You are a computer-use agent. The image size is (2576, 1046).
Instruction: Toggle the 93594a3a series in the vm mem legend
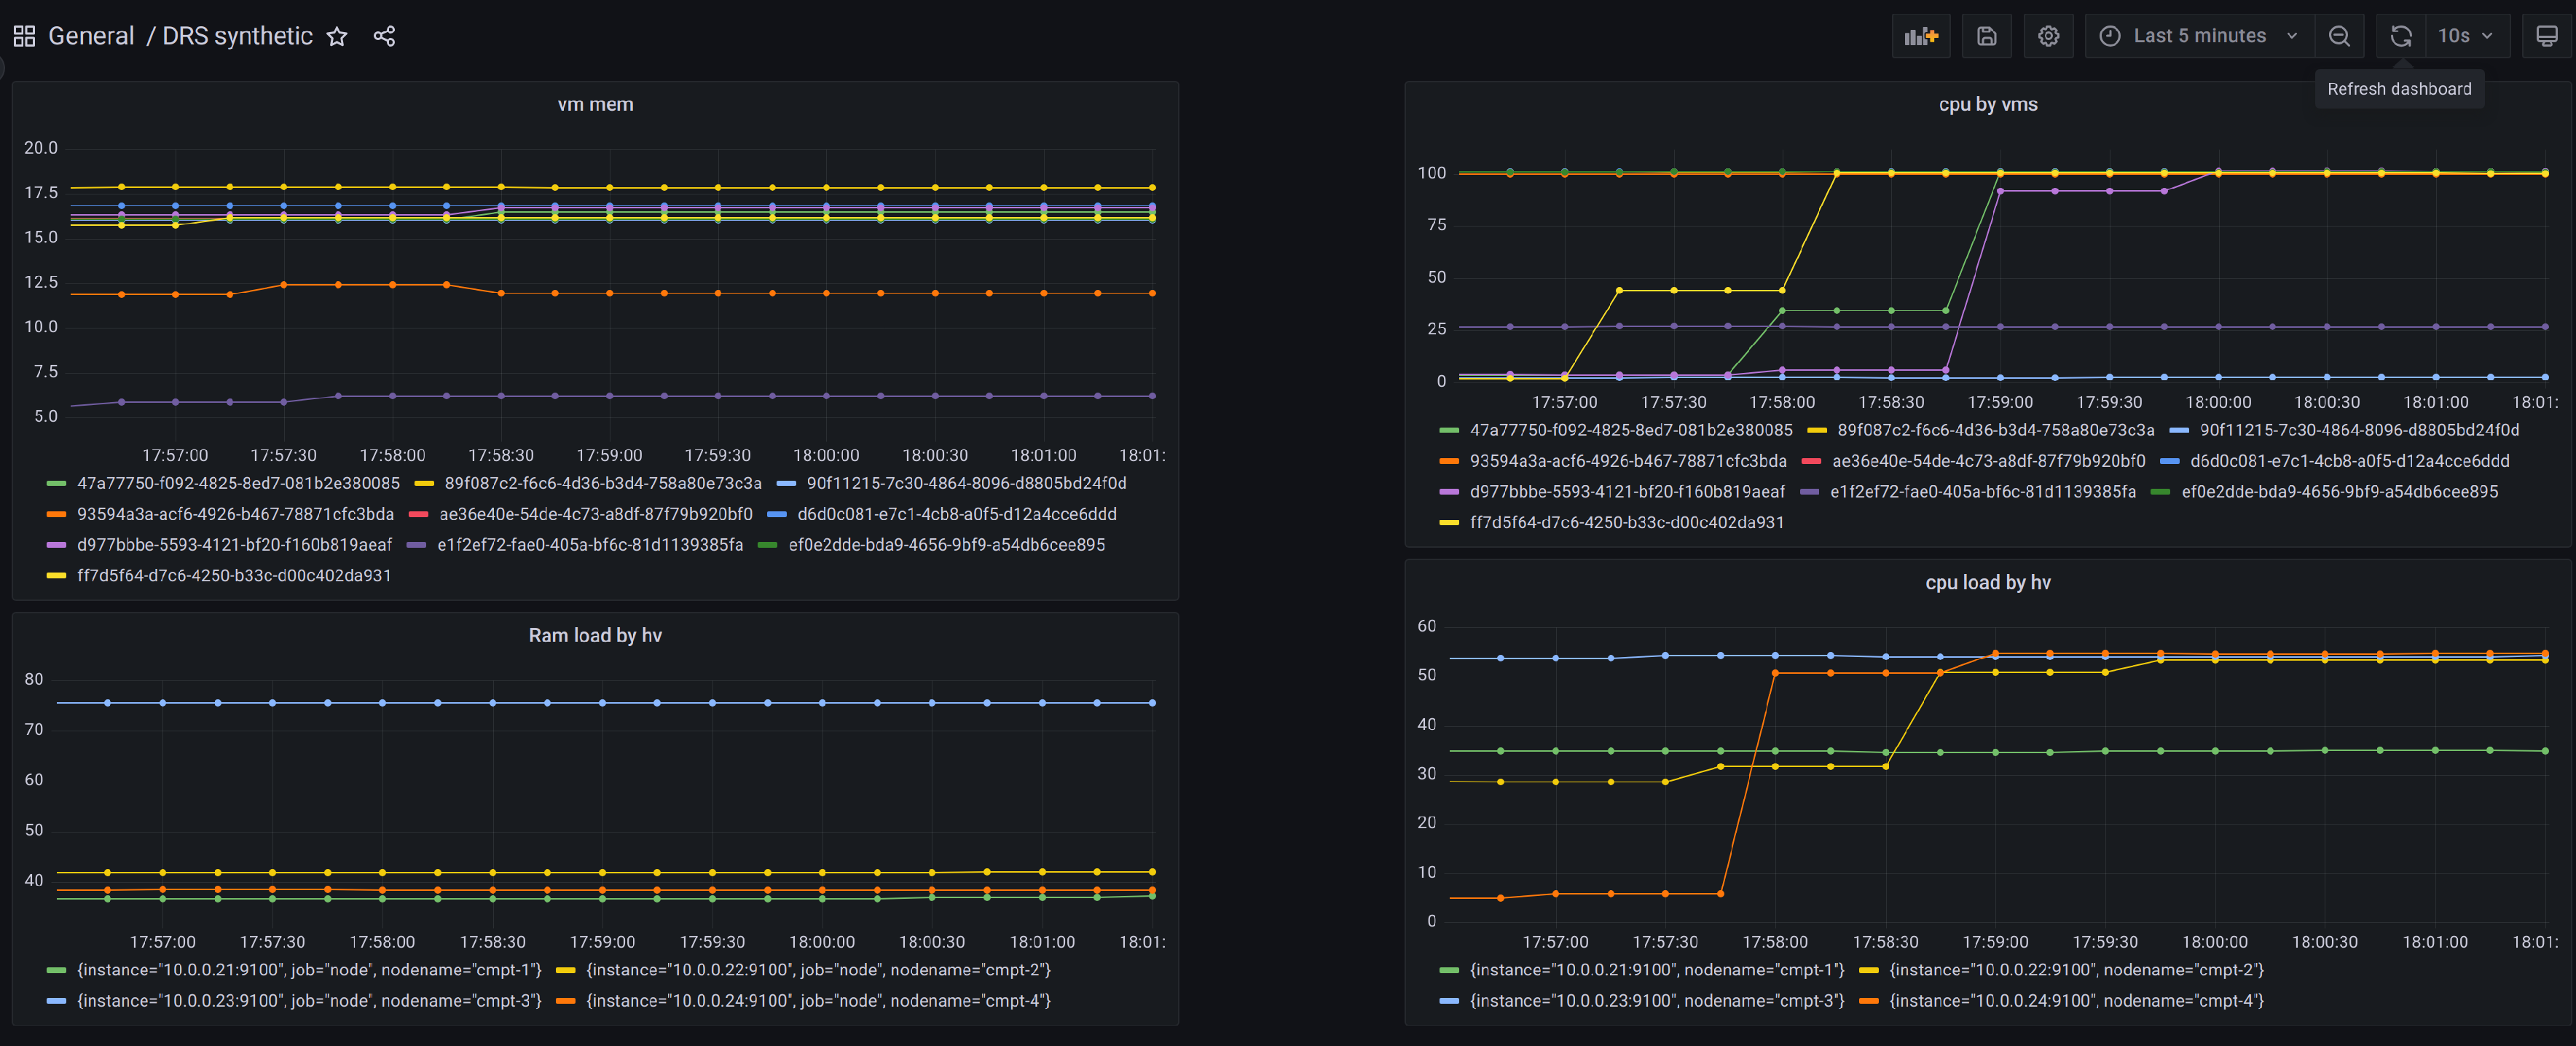(235, 514)
